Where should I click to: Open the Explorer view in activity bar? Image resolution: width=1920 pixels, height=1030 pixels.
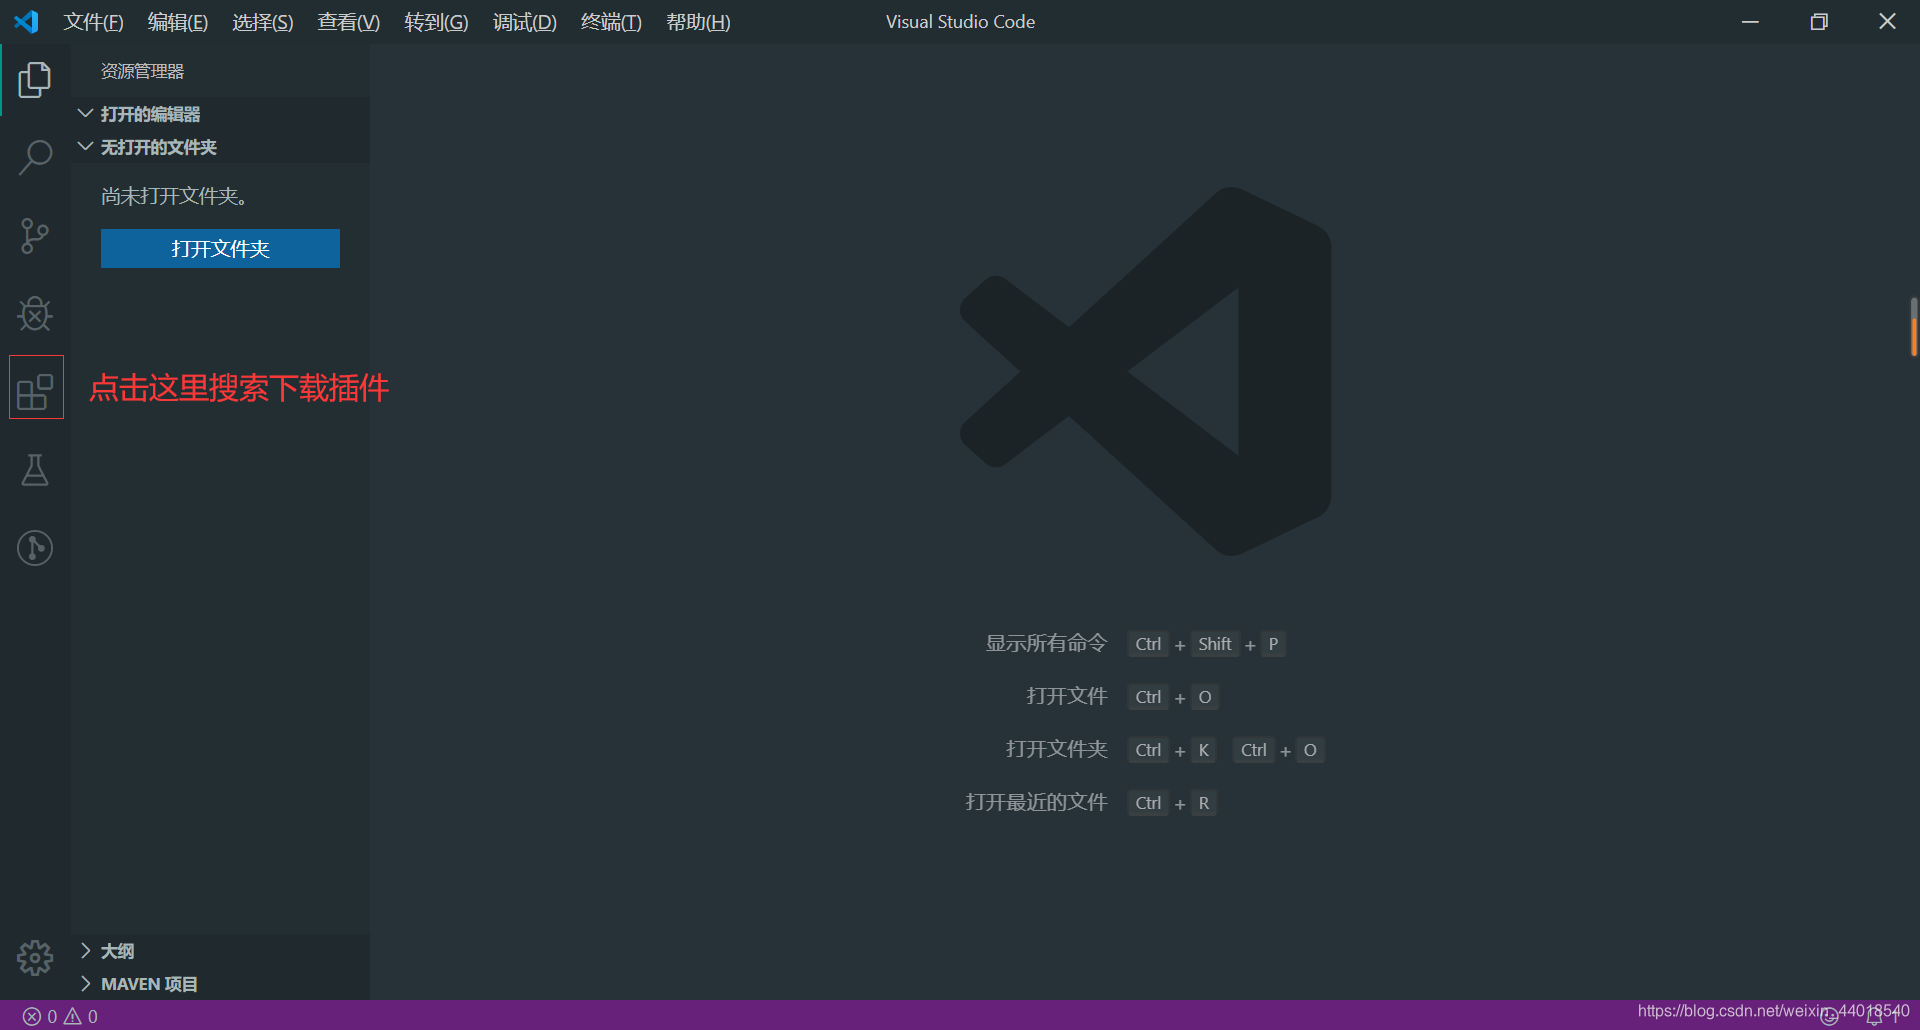(x=35, y=80)
